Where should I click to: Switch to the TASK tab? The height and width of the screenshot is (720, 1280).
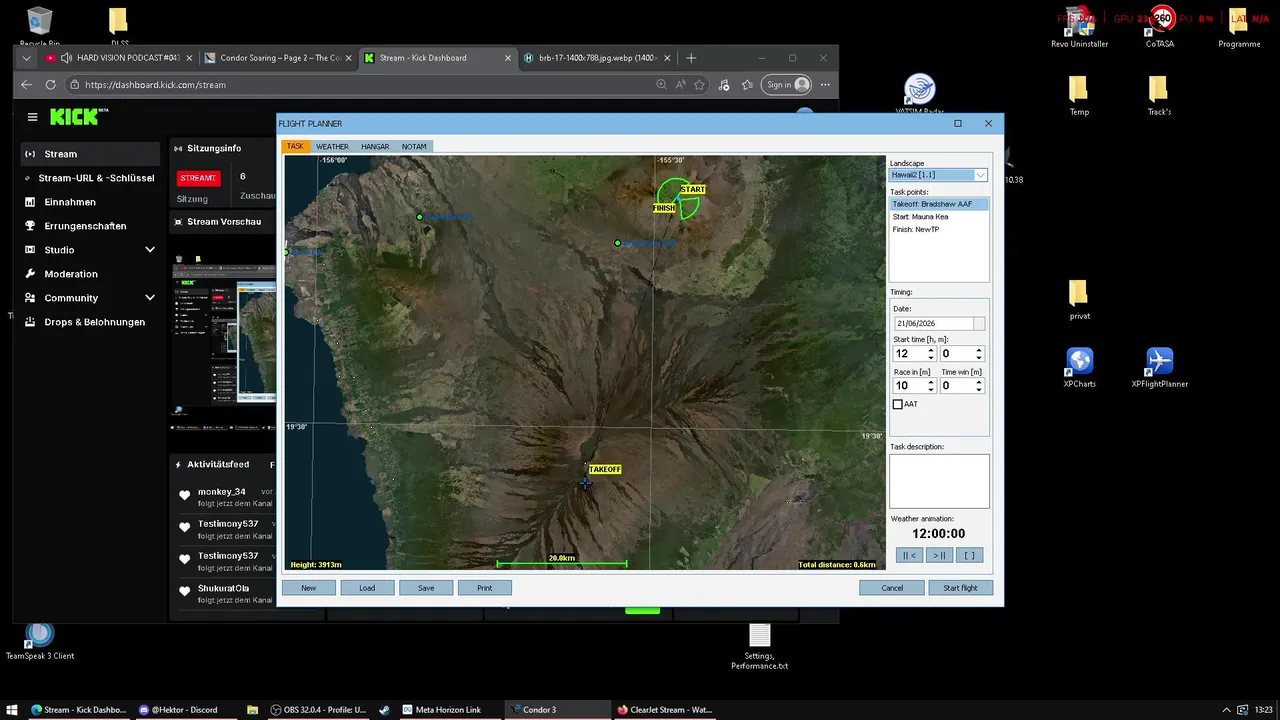[x=295, y=147]
